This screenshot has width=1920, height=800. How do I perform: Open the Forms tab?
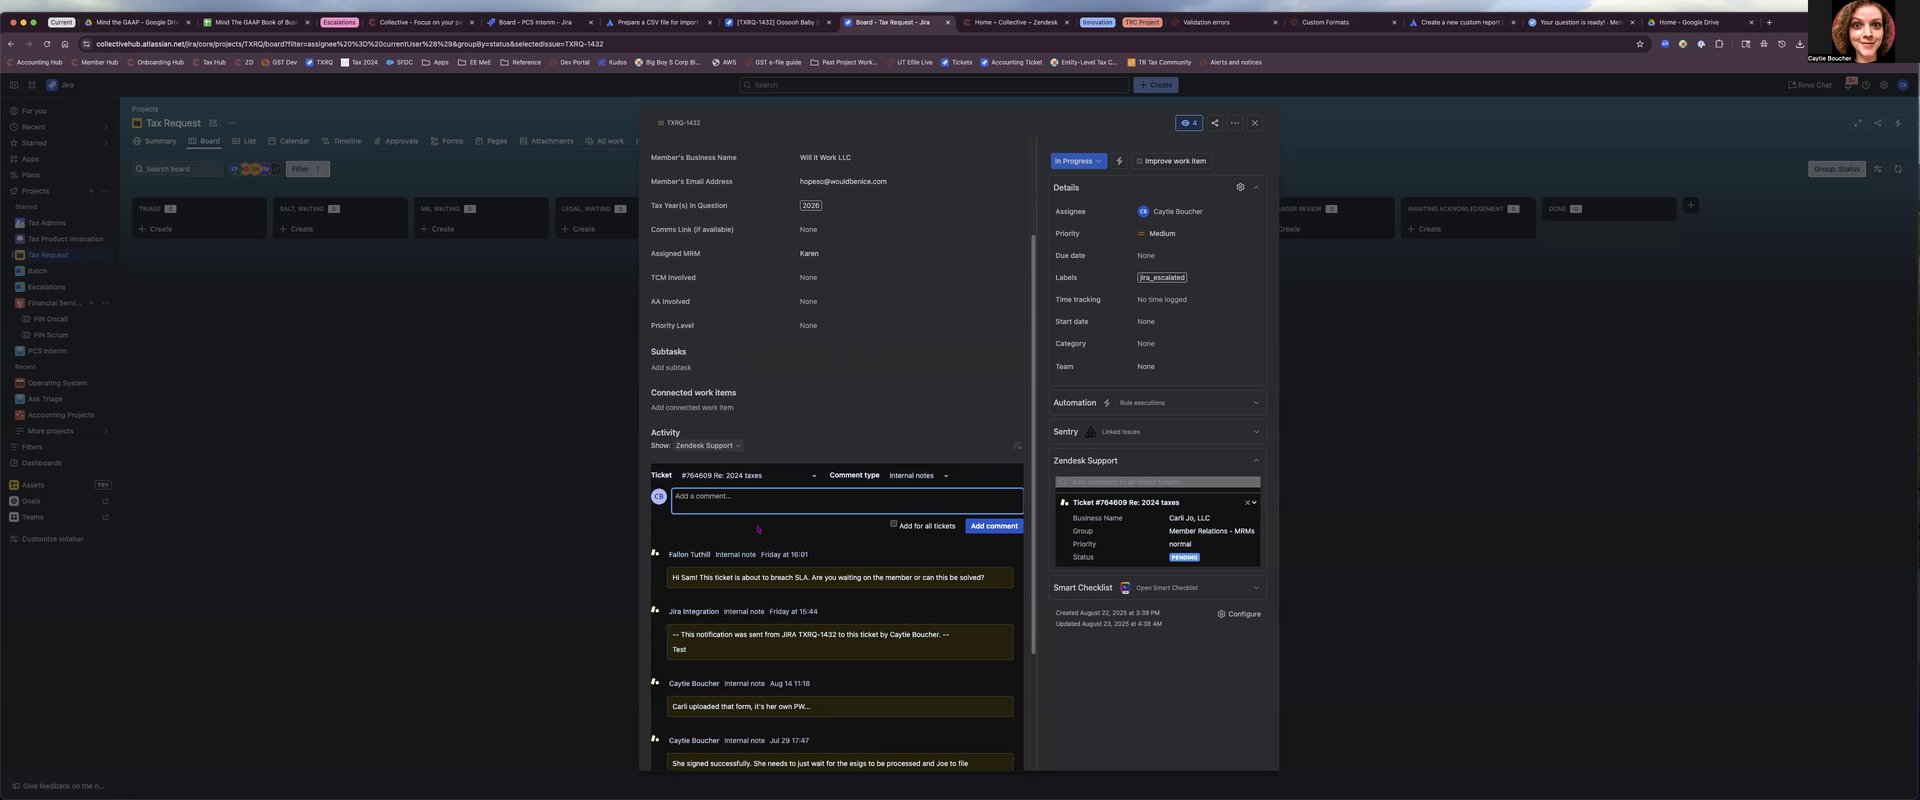coord(447,141)
